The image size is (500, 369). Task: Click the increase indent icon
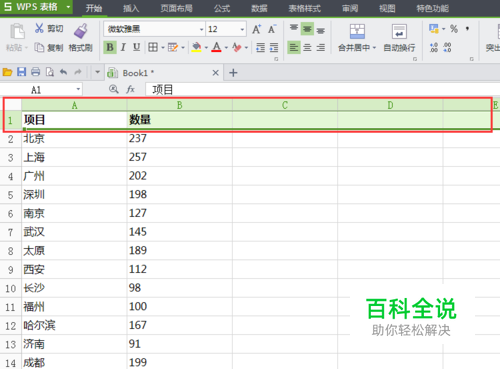274,48
